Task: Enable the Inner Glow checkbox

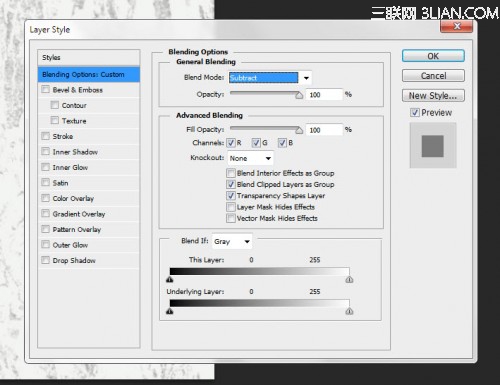Action: 45,167
